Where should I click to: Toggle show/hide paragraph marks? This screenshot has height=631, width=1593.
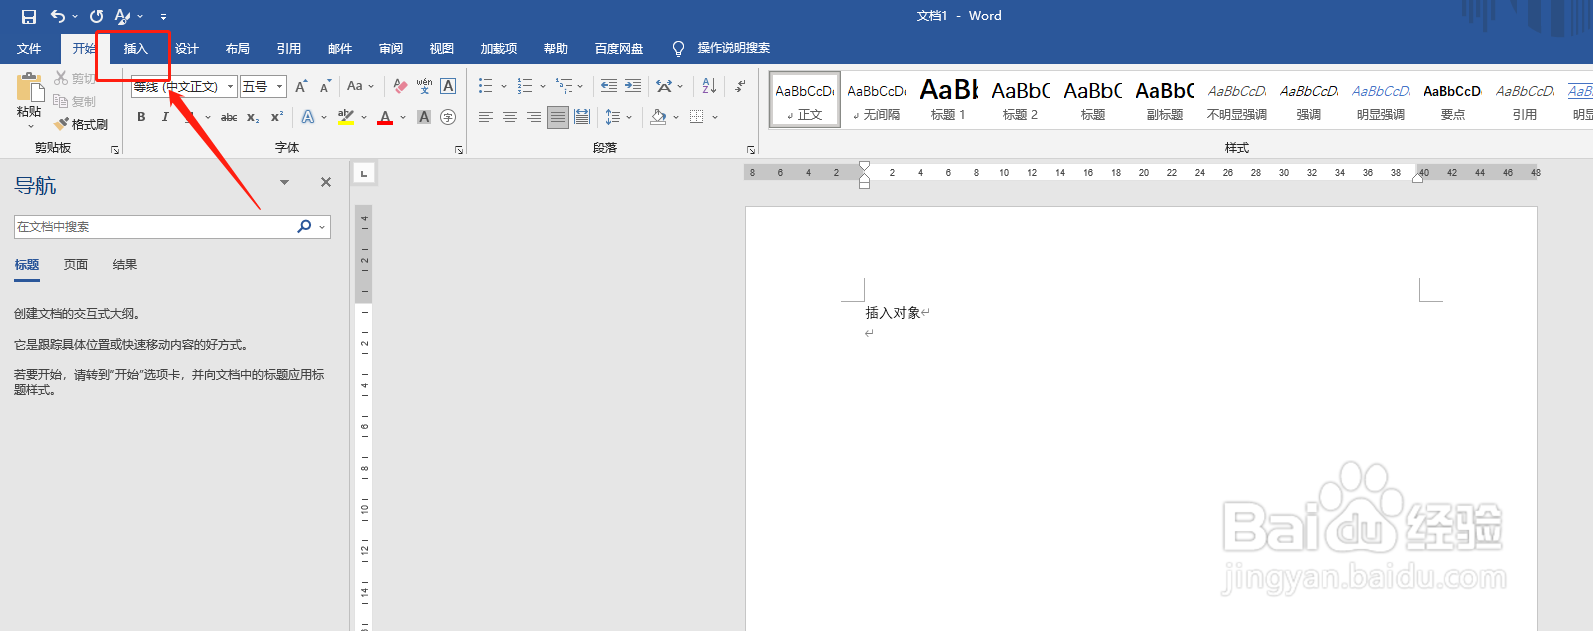click(740, 87)
